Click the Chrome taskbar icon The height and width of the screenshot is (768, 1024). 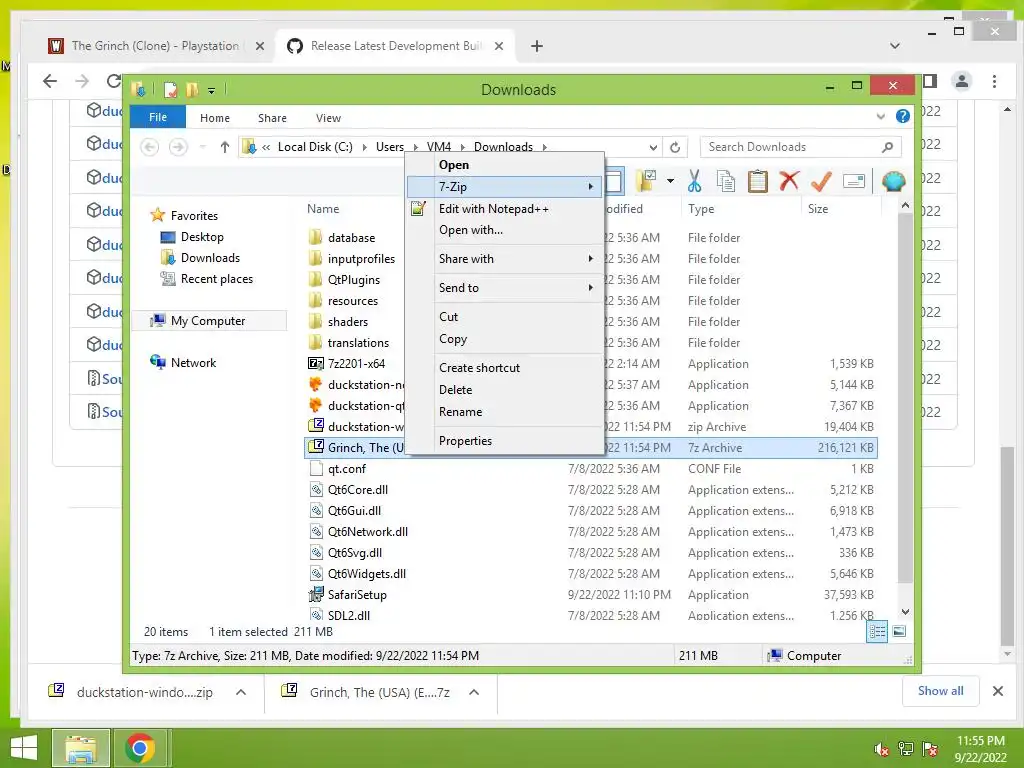coord(139,748)
